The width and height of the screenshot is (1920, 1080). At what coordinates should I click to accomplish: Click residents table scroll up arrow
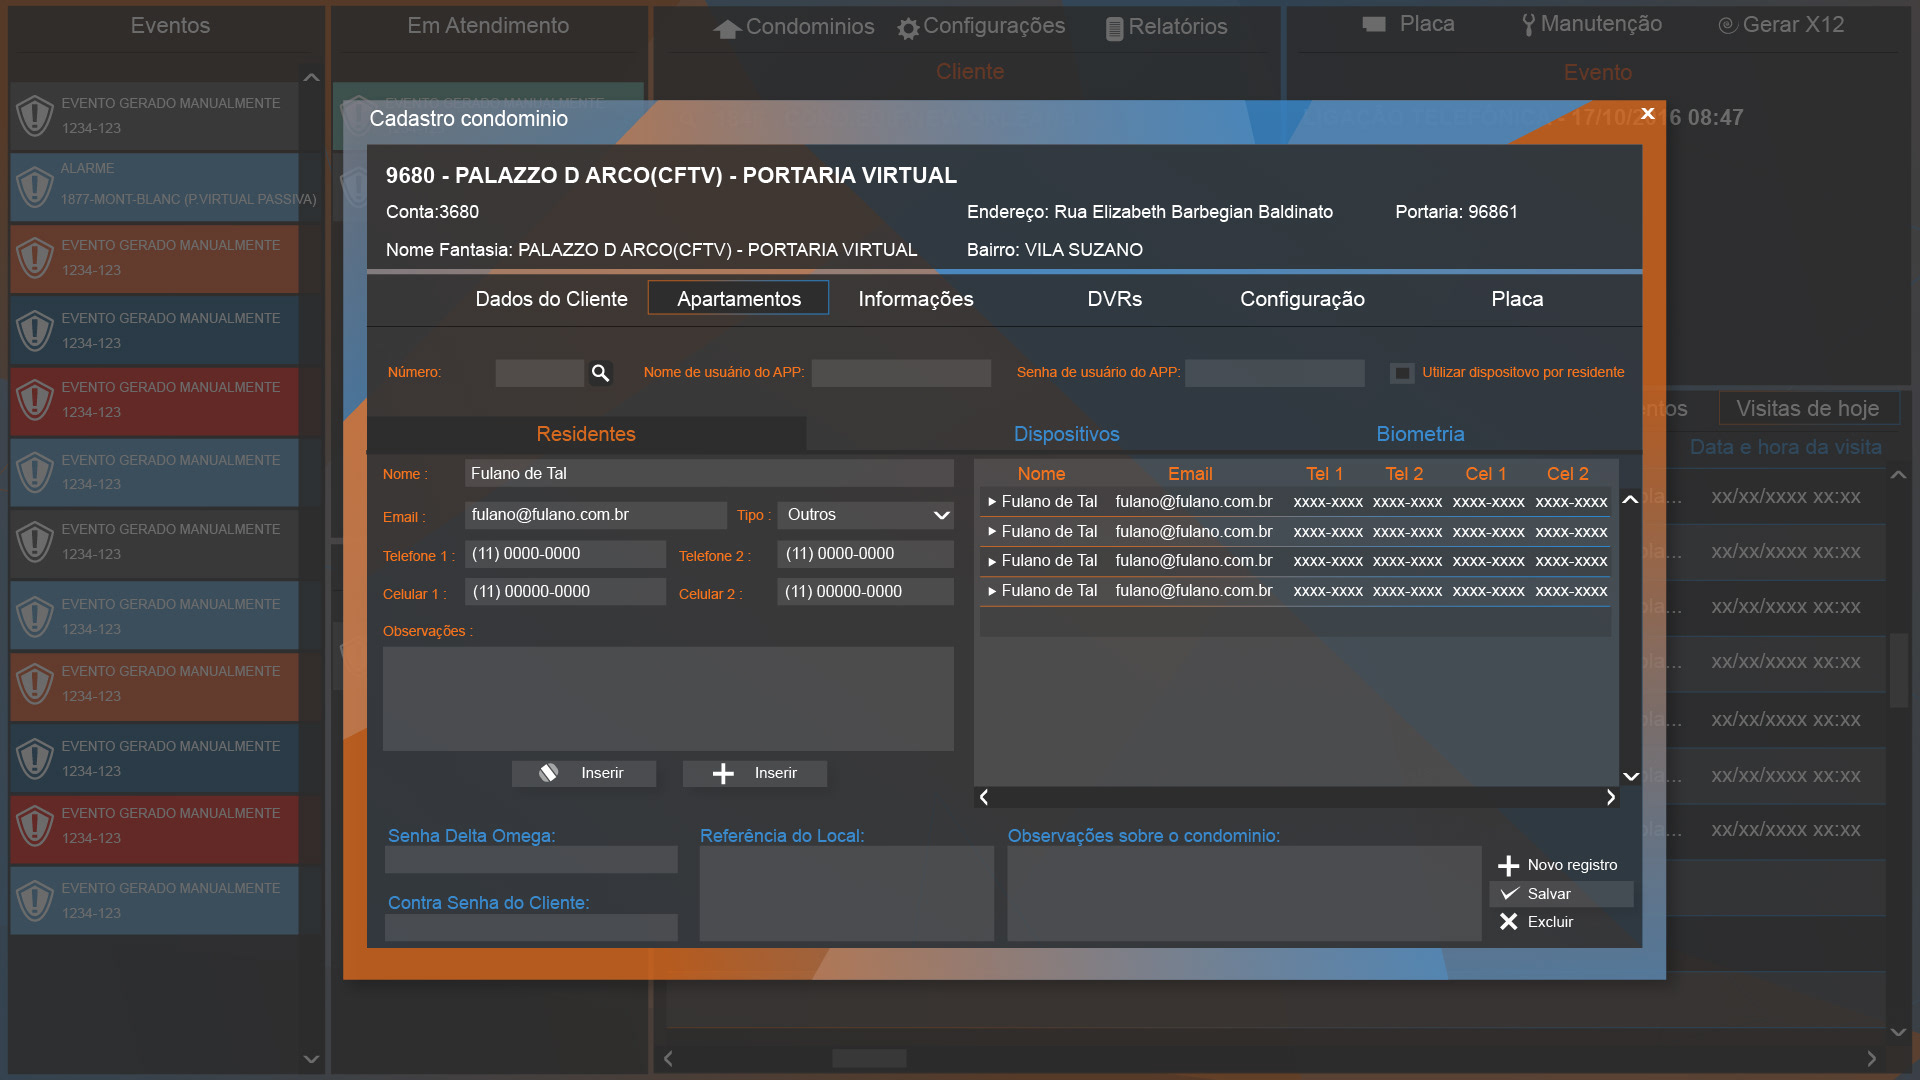pyautogui.click(x=1630, y=500)
